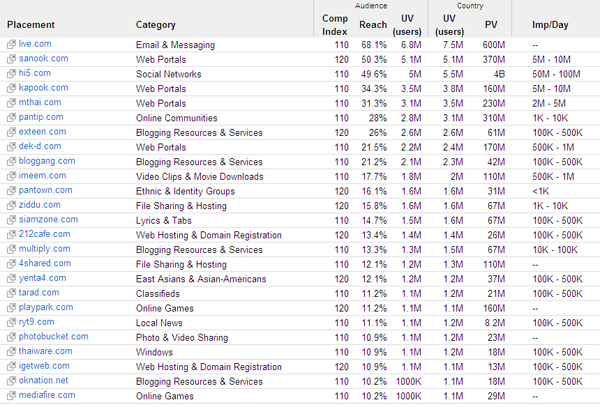Open the popup icon next to mthai.com
This screenshot has height=407, width=600.
tap(11, 103)
